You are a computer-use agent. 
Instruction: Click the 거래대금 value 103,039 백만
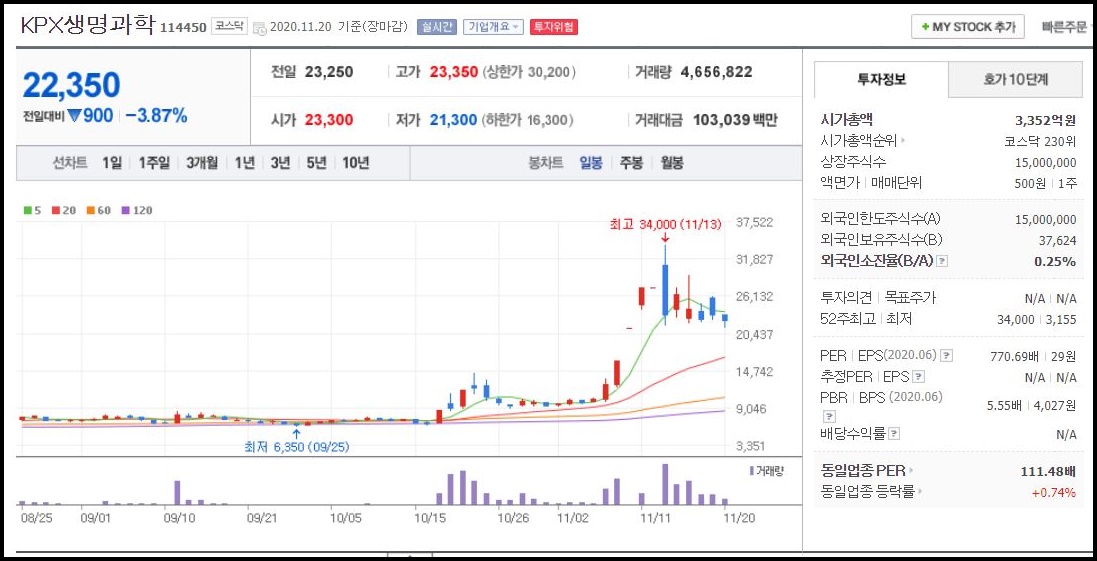[x=735, y=120]
